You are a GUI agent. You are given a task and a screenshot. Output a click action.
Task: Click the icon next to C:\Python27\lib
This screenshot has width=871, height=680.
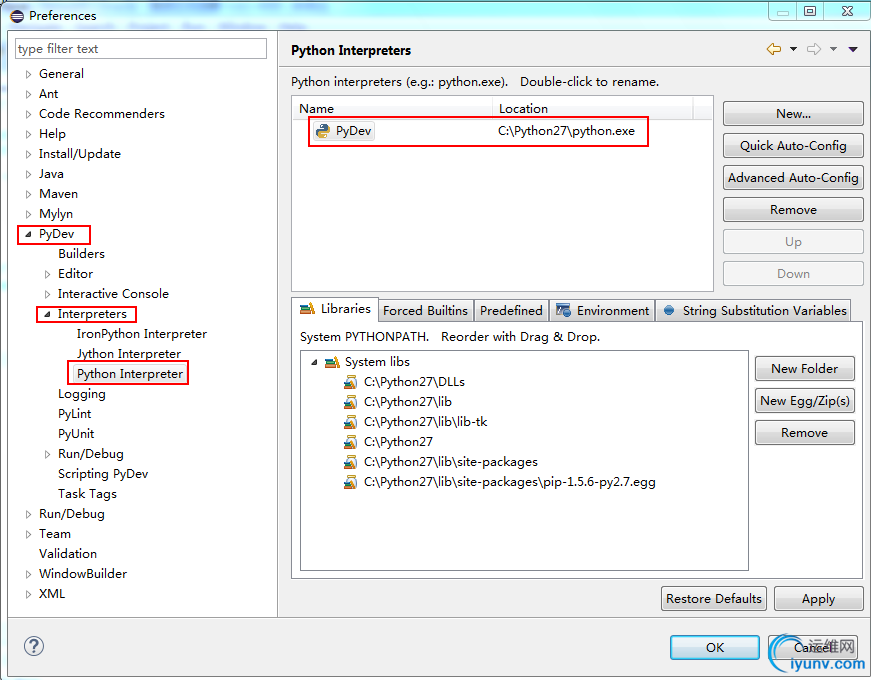click(x=351, y=402)
